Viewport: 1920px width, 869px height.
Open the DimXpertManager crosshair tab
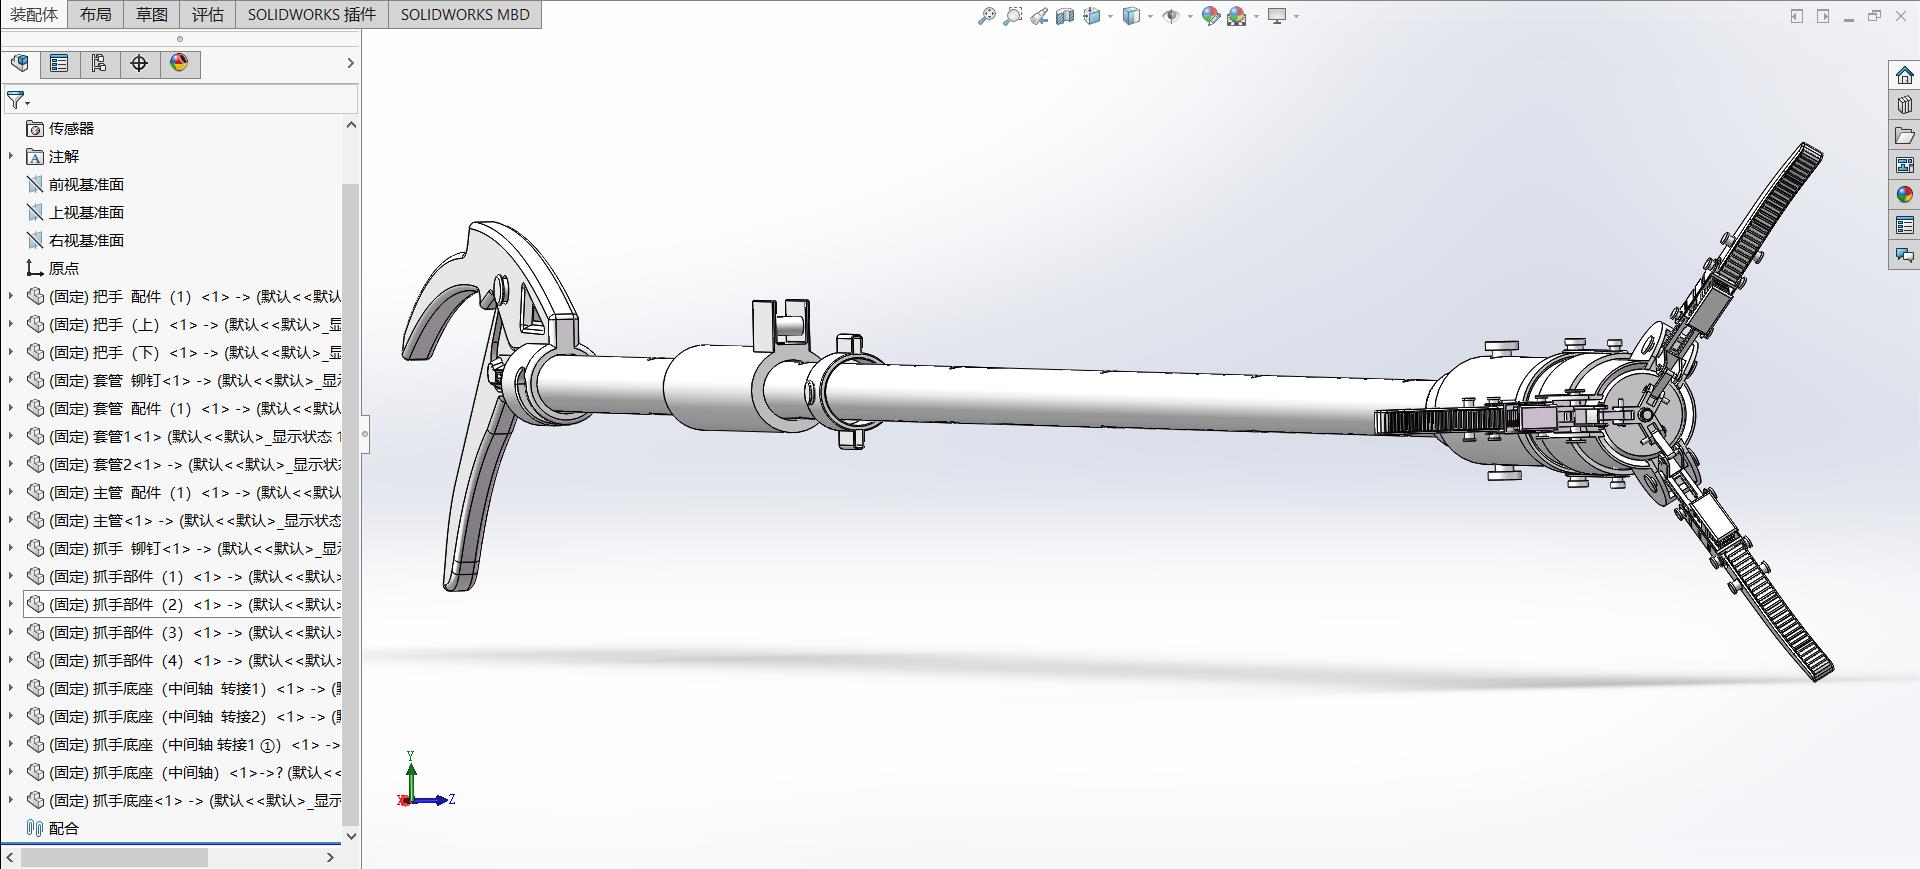point(139,64)
